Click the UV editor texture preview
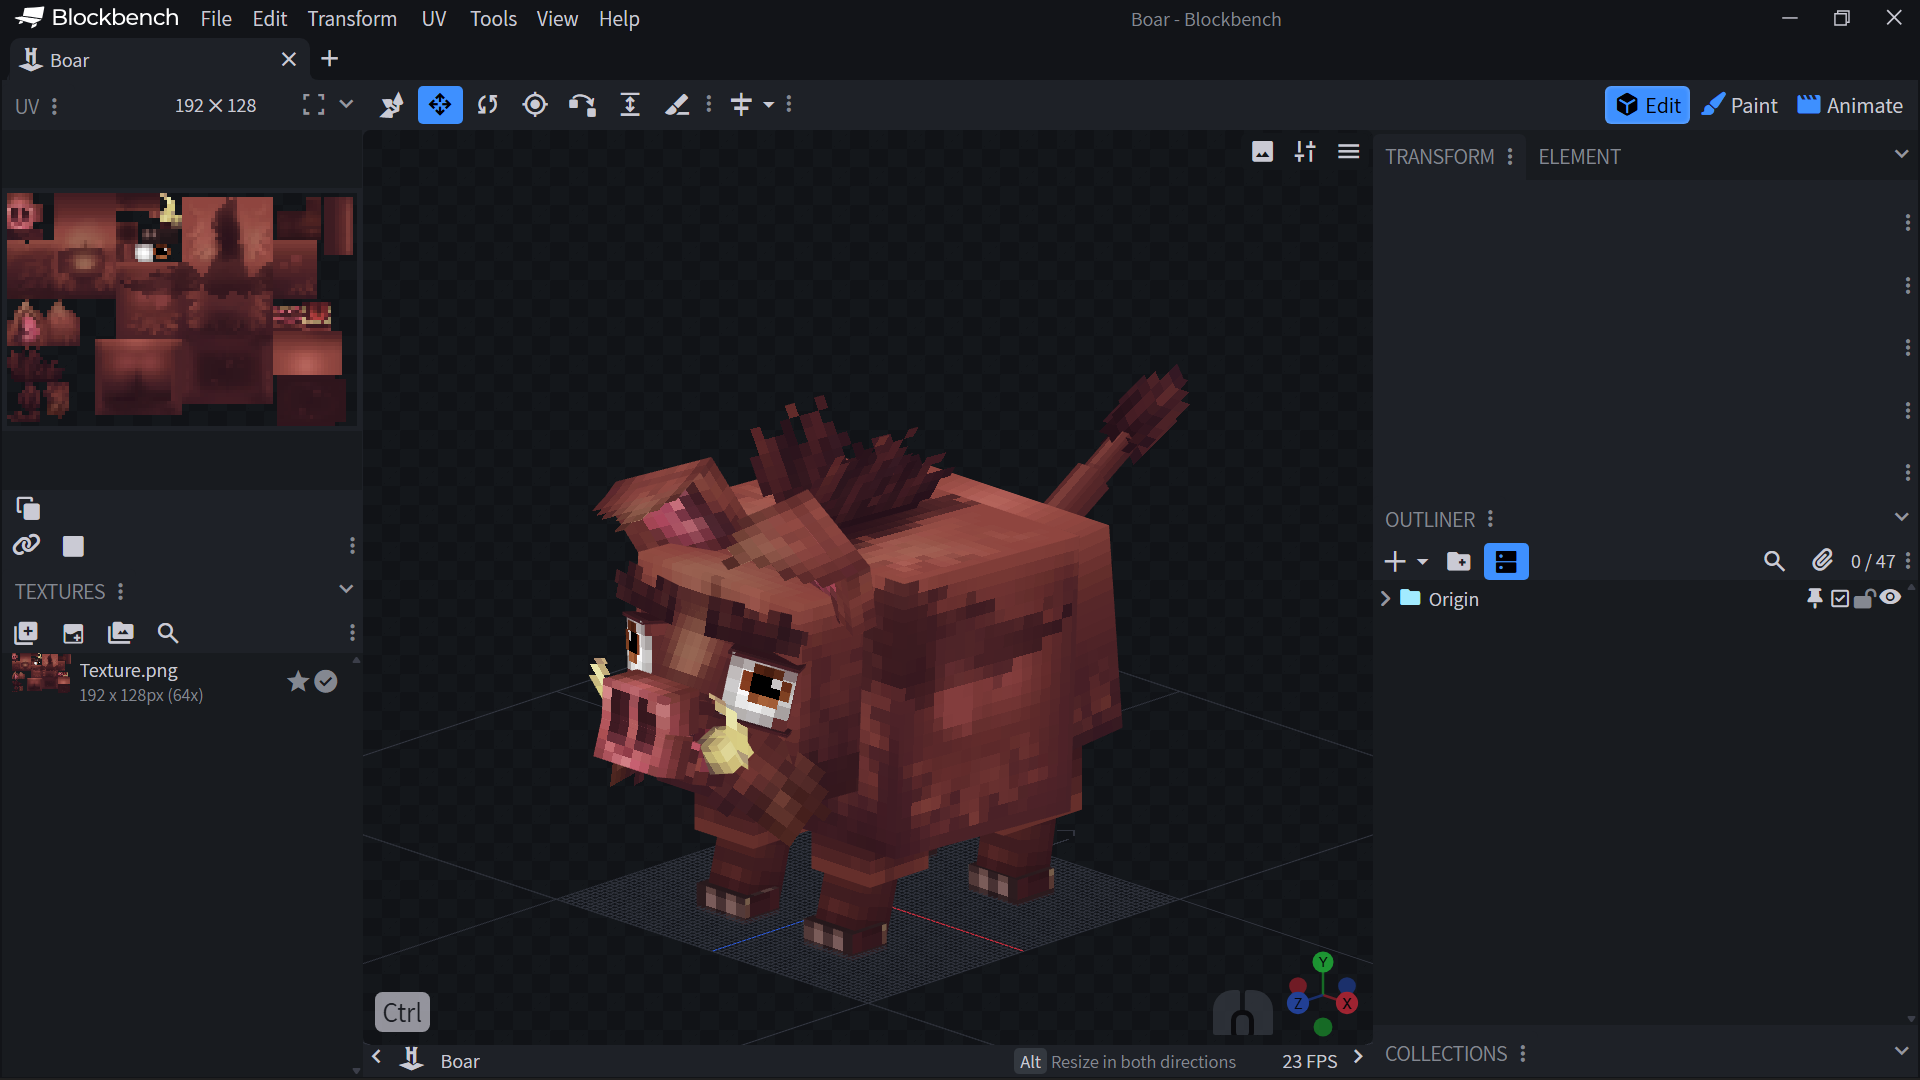Image resolution: width=1920 pixels, height=1080 pixels. tap(181, 309)
